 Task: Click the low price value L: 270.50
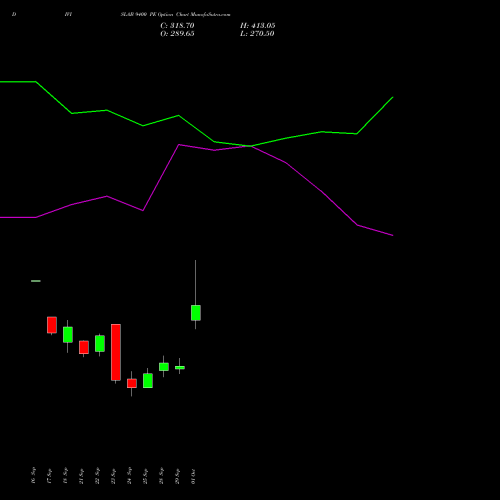point(257,34)
